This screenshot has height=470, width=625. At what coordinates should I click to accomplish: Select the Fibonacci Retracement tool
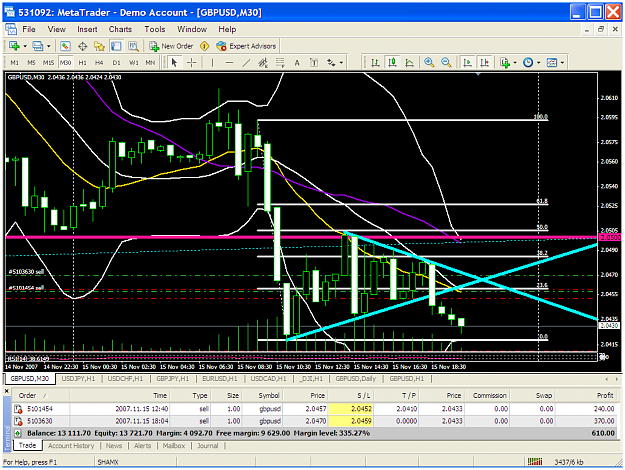coord(280,63)
